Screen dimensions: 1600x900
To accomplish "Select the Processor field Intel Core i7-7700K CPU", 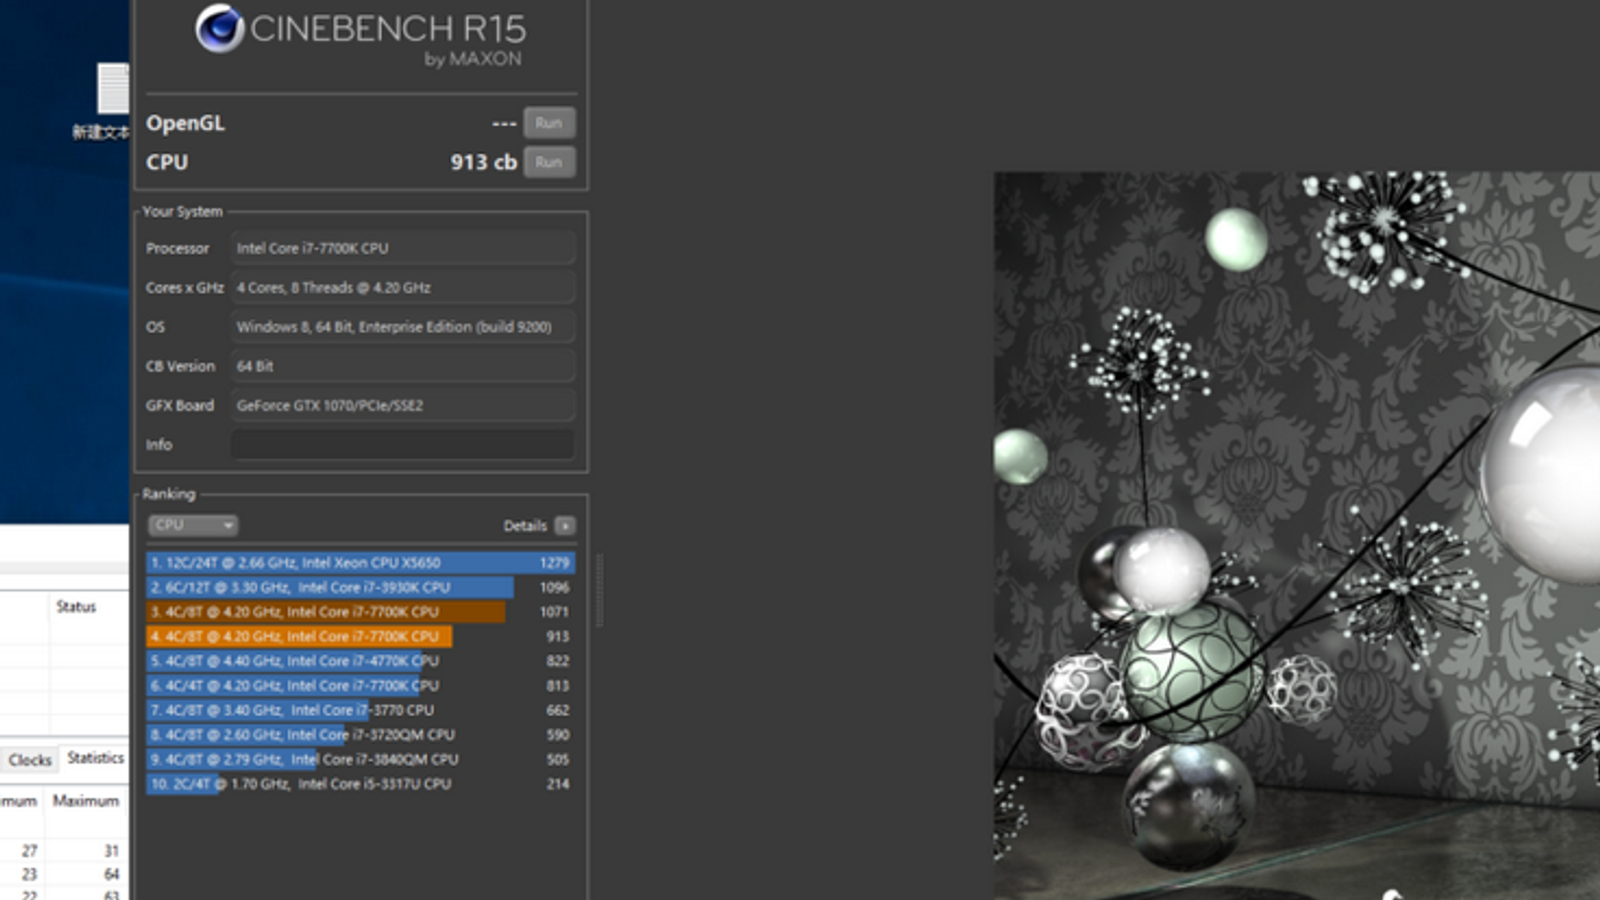I will 403,248.
